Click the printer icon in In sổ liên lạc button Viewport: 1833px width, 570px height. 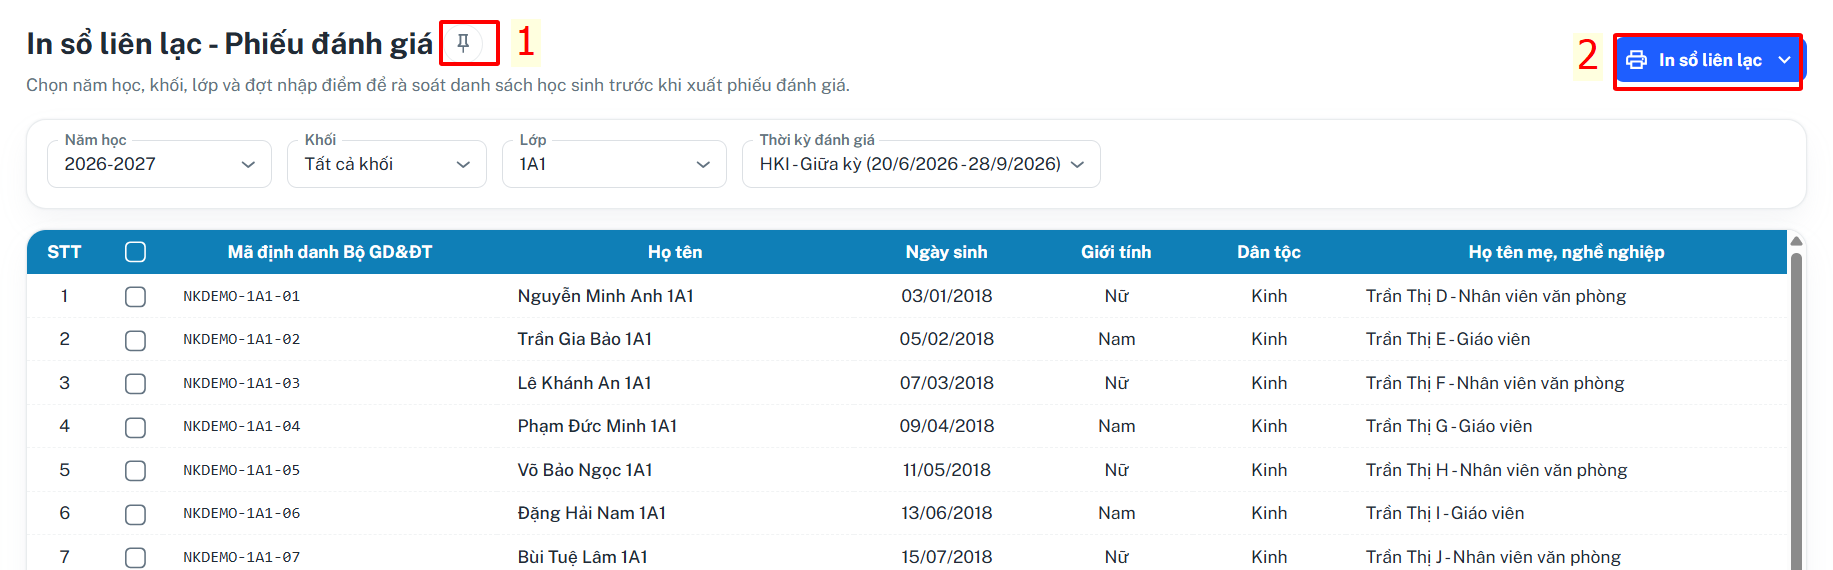tap(1636, 60)
